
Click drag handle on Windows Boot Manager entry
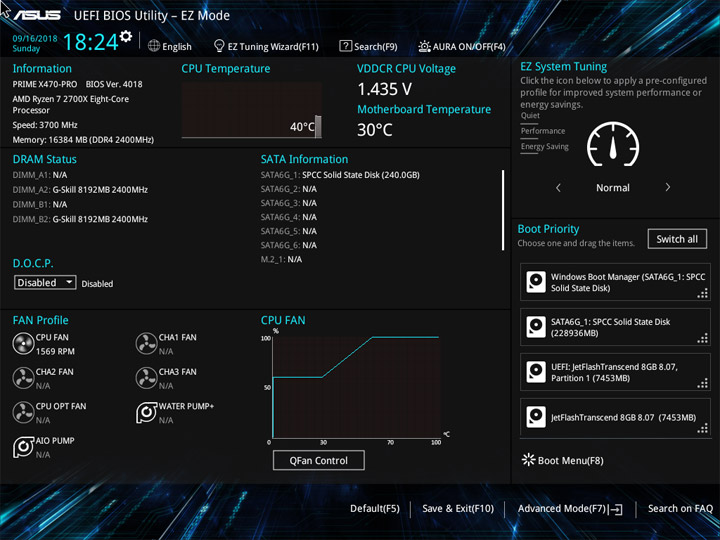click(x=703, y=293)
